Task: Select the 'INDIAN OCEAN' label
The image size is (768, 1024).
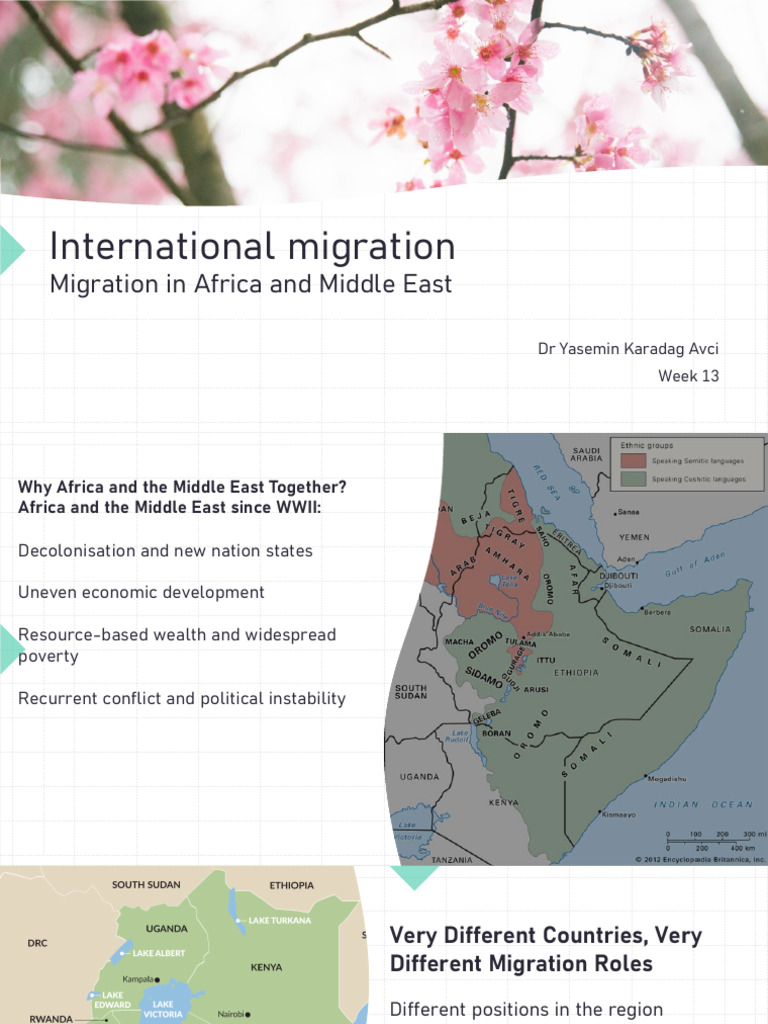Action: [703, 805]
